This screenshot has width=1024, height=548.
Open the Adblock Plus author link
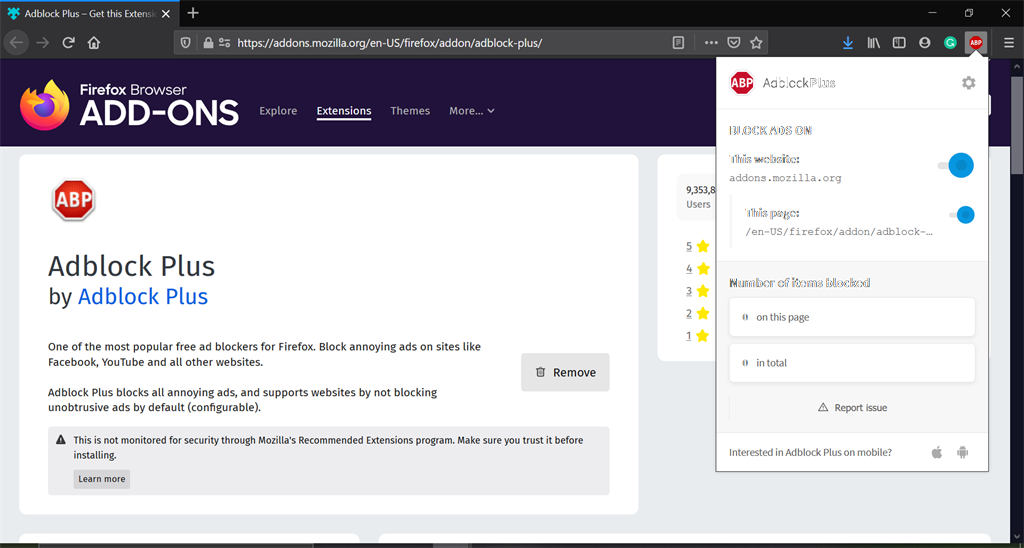click(x=143, y=296)
